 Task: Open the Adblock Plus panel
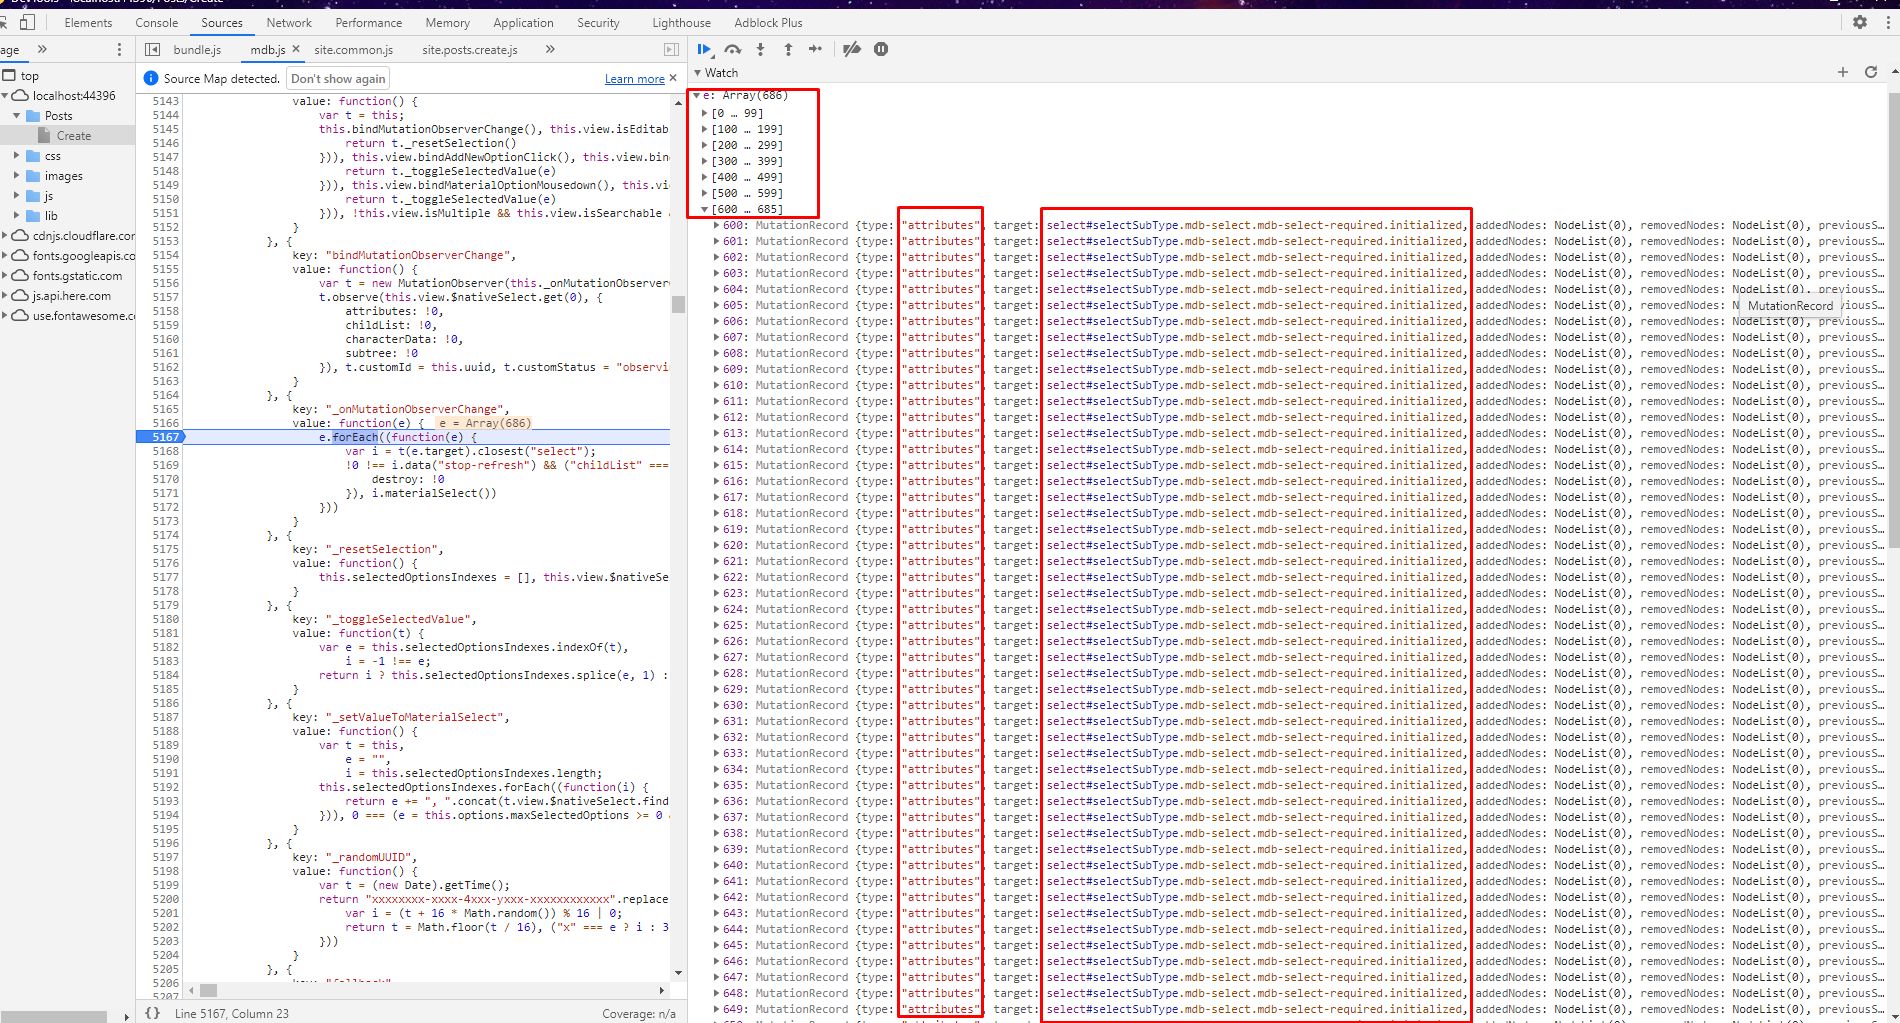point(768,22)
